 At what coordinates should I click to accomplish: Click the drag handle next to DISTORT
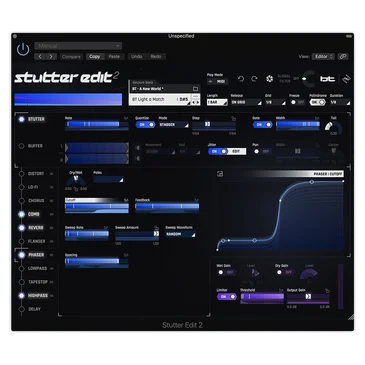[x=52, y=174]
